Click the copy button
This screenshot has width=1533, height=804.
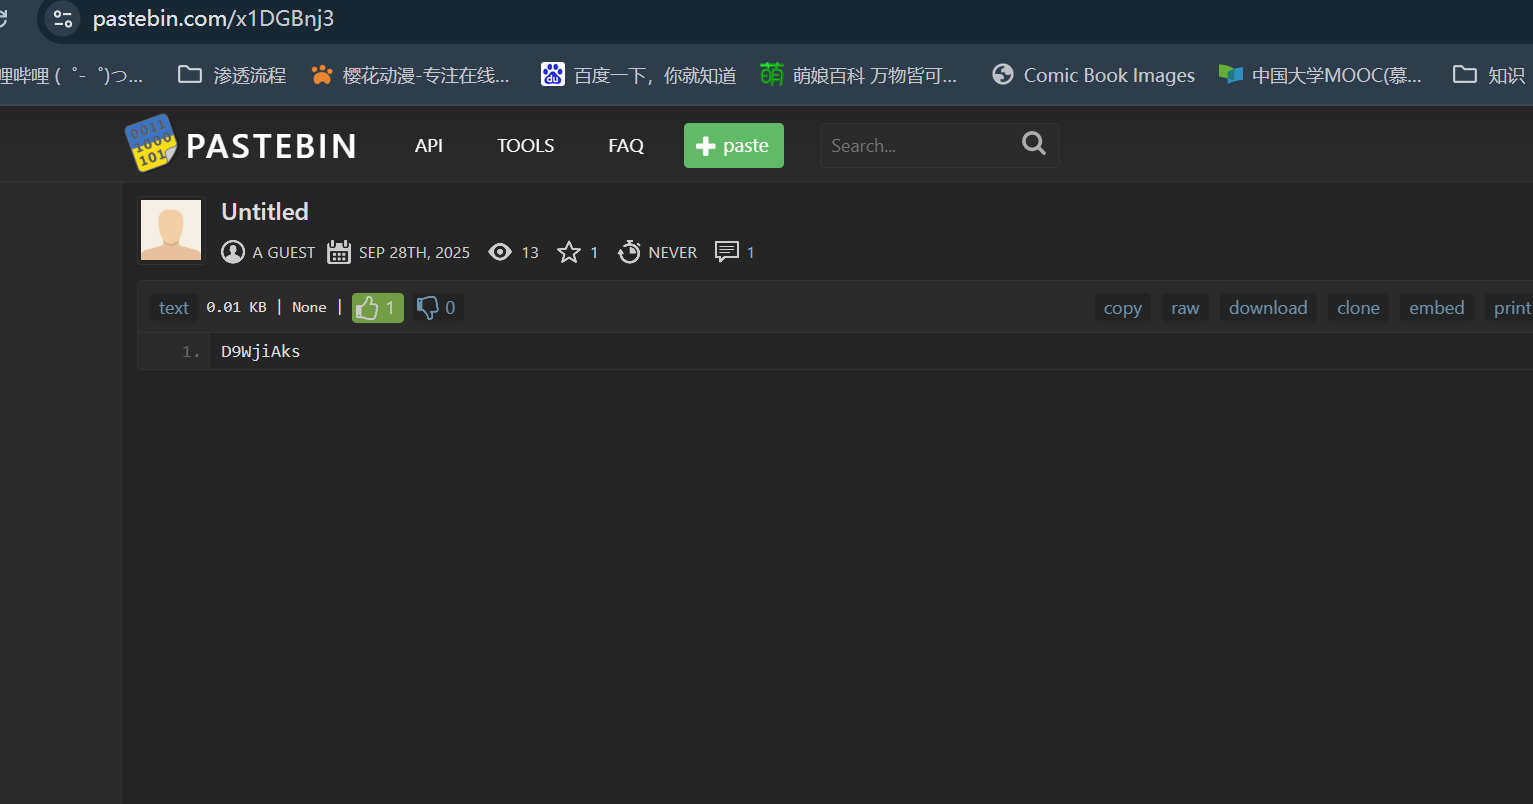click(x=1123, y=308)
